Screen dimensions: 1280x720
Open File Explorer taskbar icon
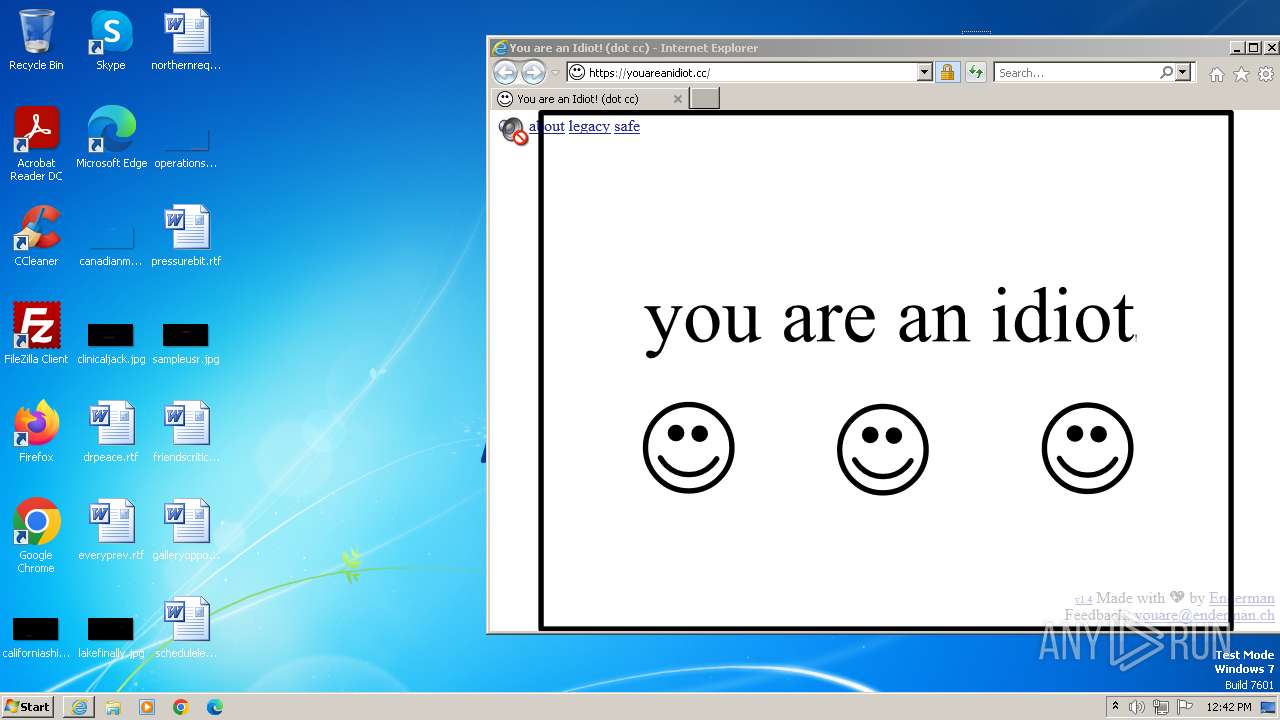point(113,707)
